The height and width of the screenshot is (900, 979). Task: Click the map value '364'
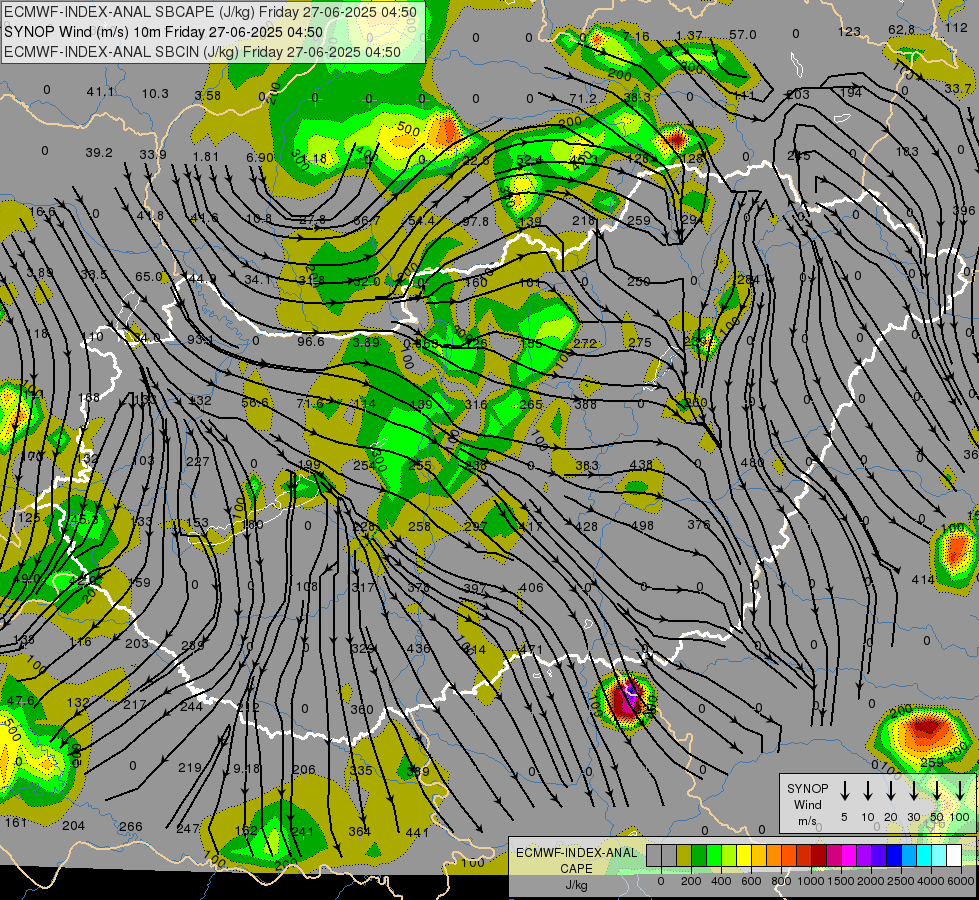(359, 831)
